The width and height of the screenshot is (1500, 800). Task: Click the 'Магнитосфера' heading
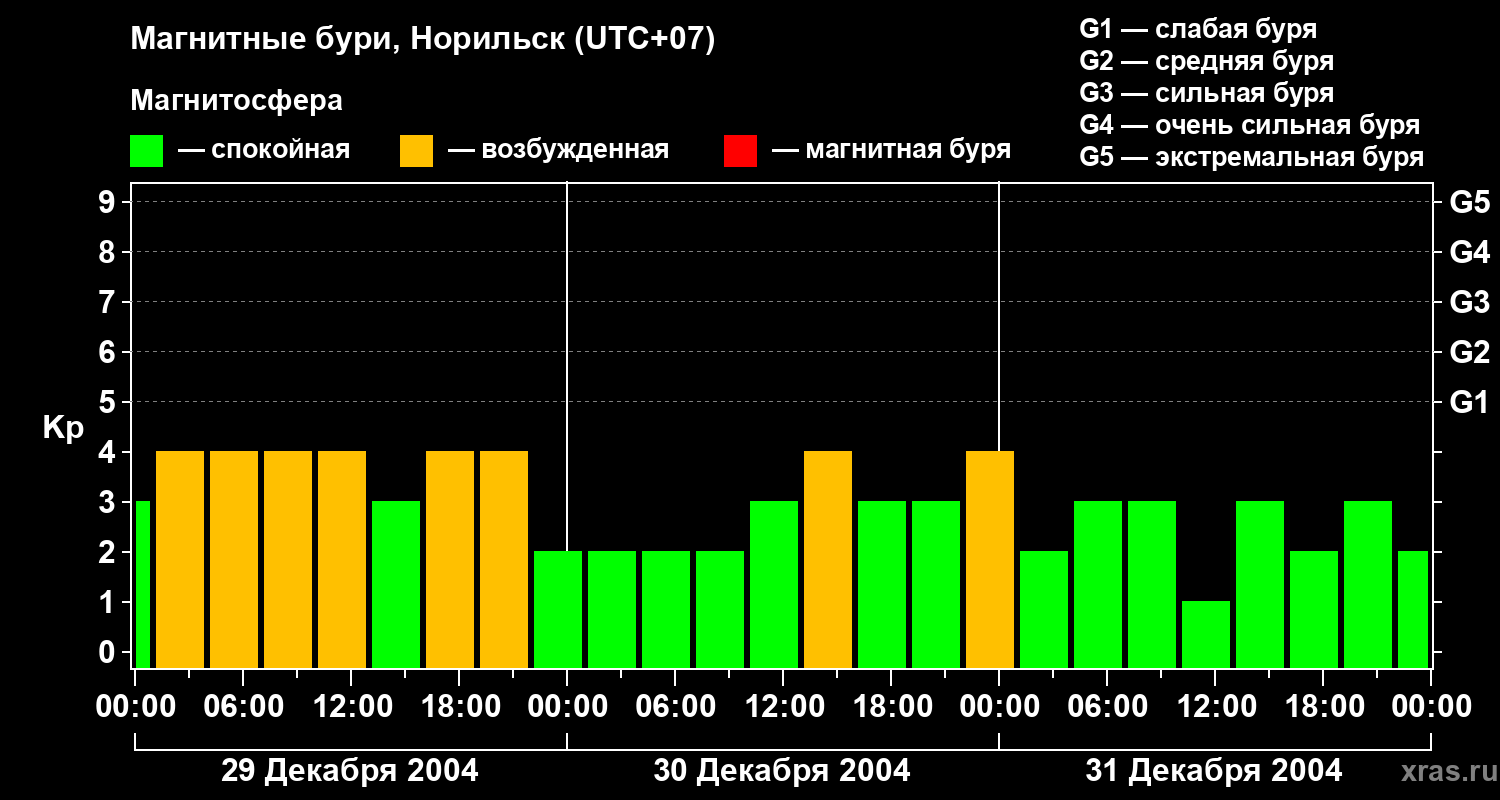236,101
